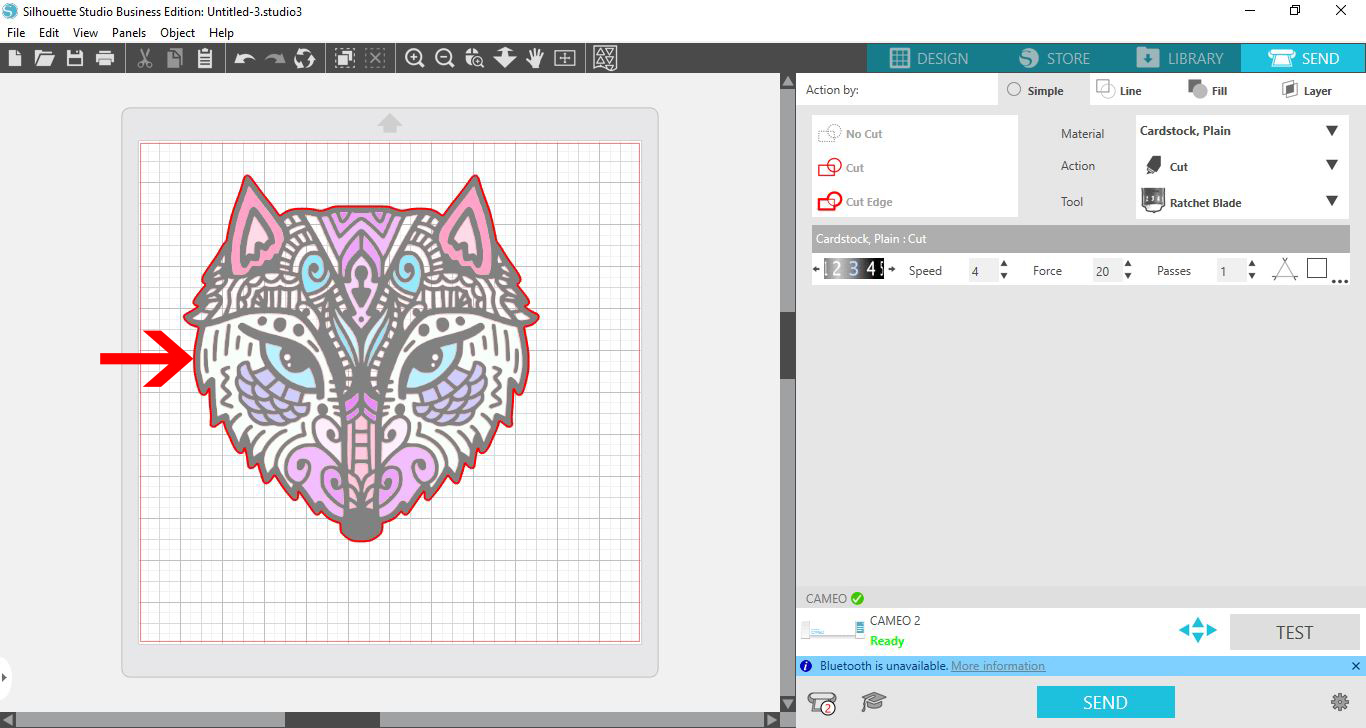This screenshot has height=728, width=1366.
Task: Click the Force input field
Action: [x=1106, y=270]
